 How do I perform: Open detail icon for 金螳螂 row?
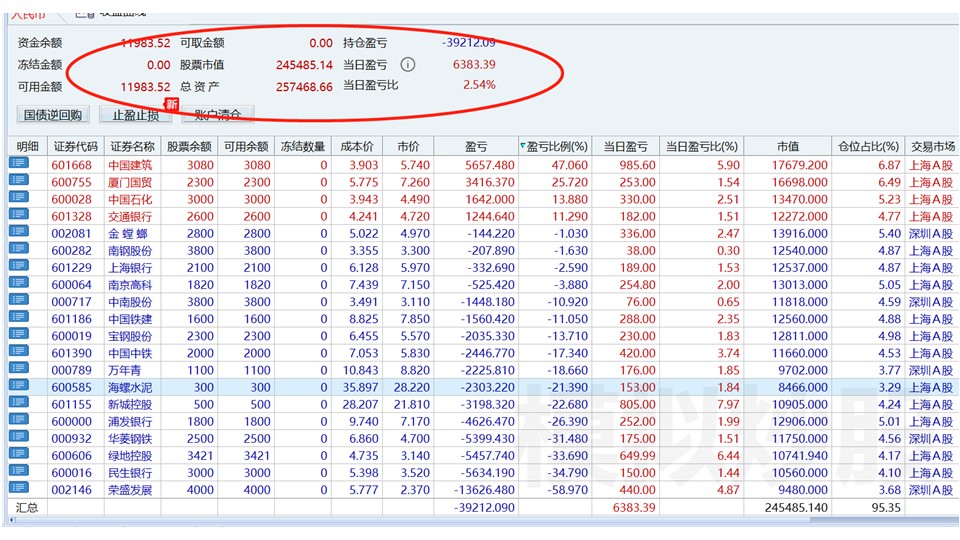point(18,232)
